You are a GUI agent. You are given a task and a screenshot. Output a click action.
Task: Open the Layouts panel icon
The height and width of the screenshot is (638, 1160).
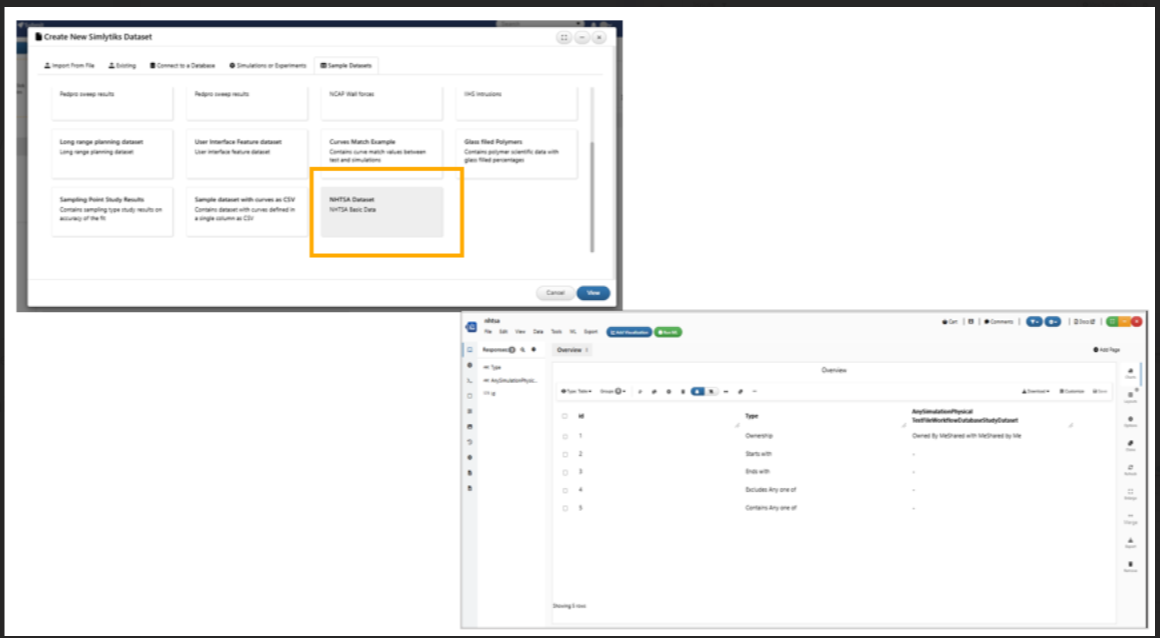pos(1130,397)
